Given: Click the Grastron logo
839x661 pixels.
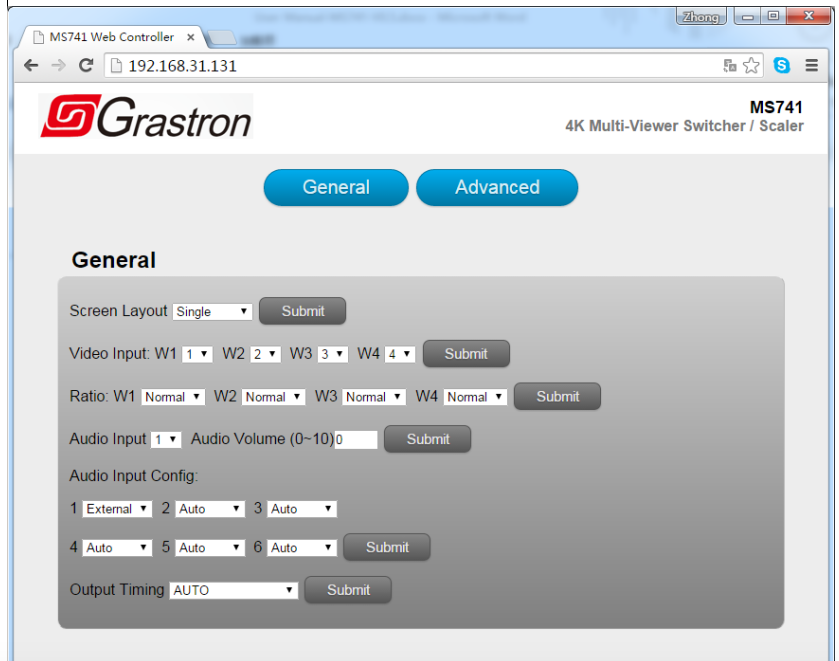Looking at the screenshot, I should [146, 118].
